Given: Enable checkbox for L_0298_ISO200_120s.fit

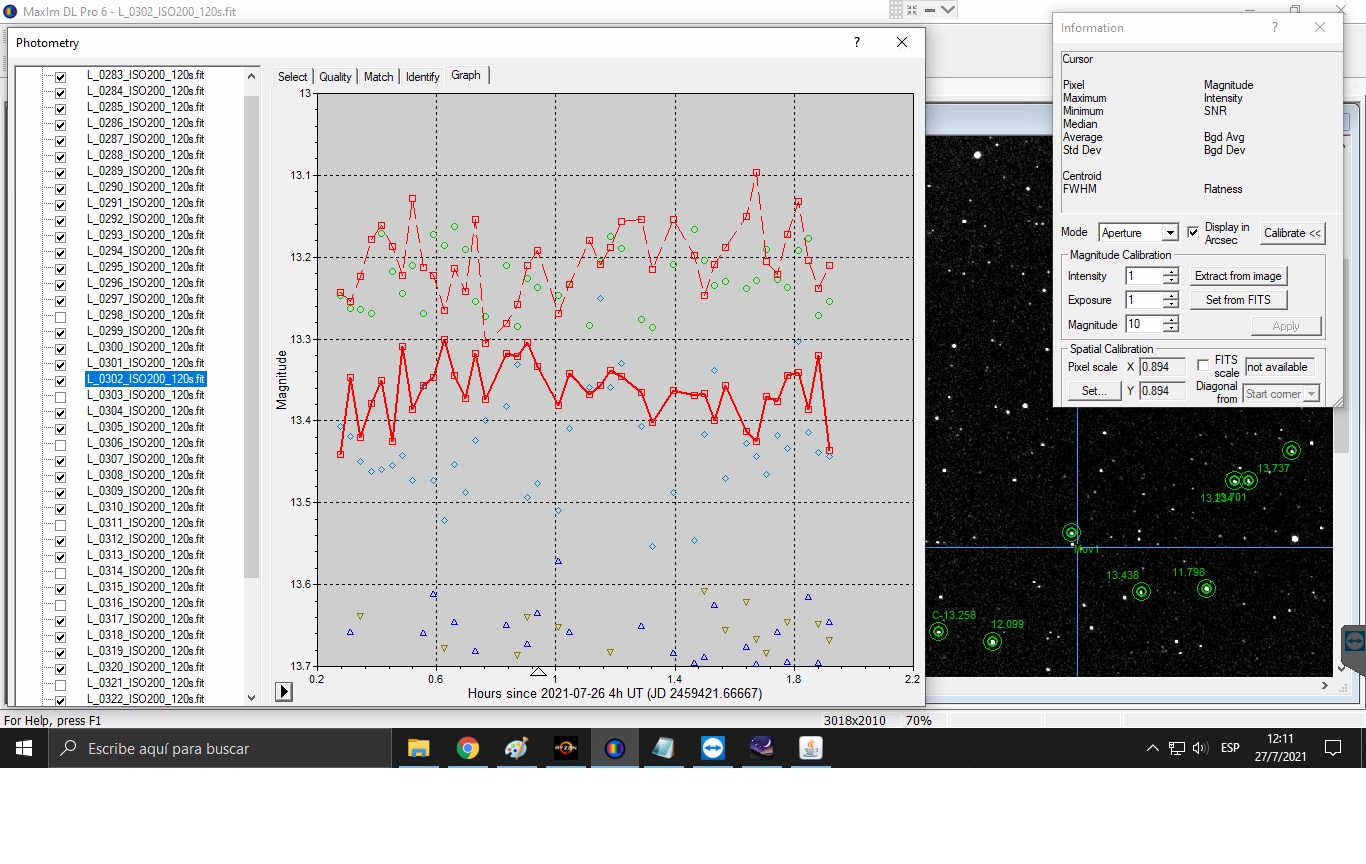Looking at the screenshot, I should click(x=61, y=316).
